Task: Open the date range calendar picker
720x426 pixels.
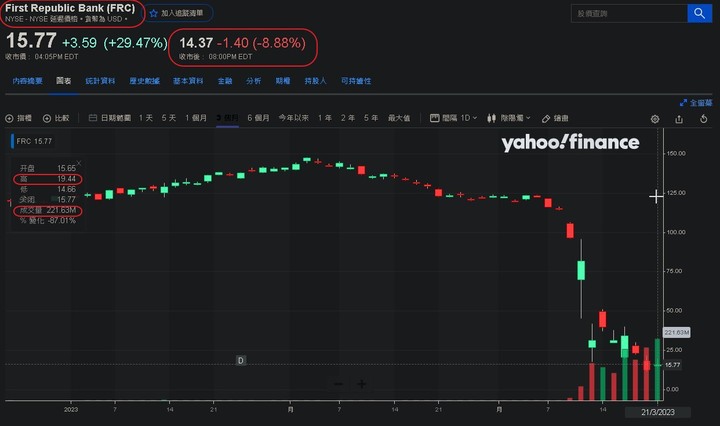Action: [x=109, y=118]
